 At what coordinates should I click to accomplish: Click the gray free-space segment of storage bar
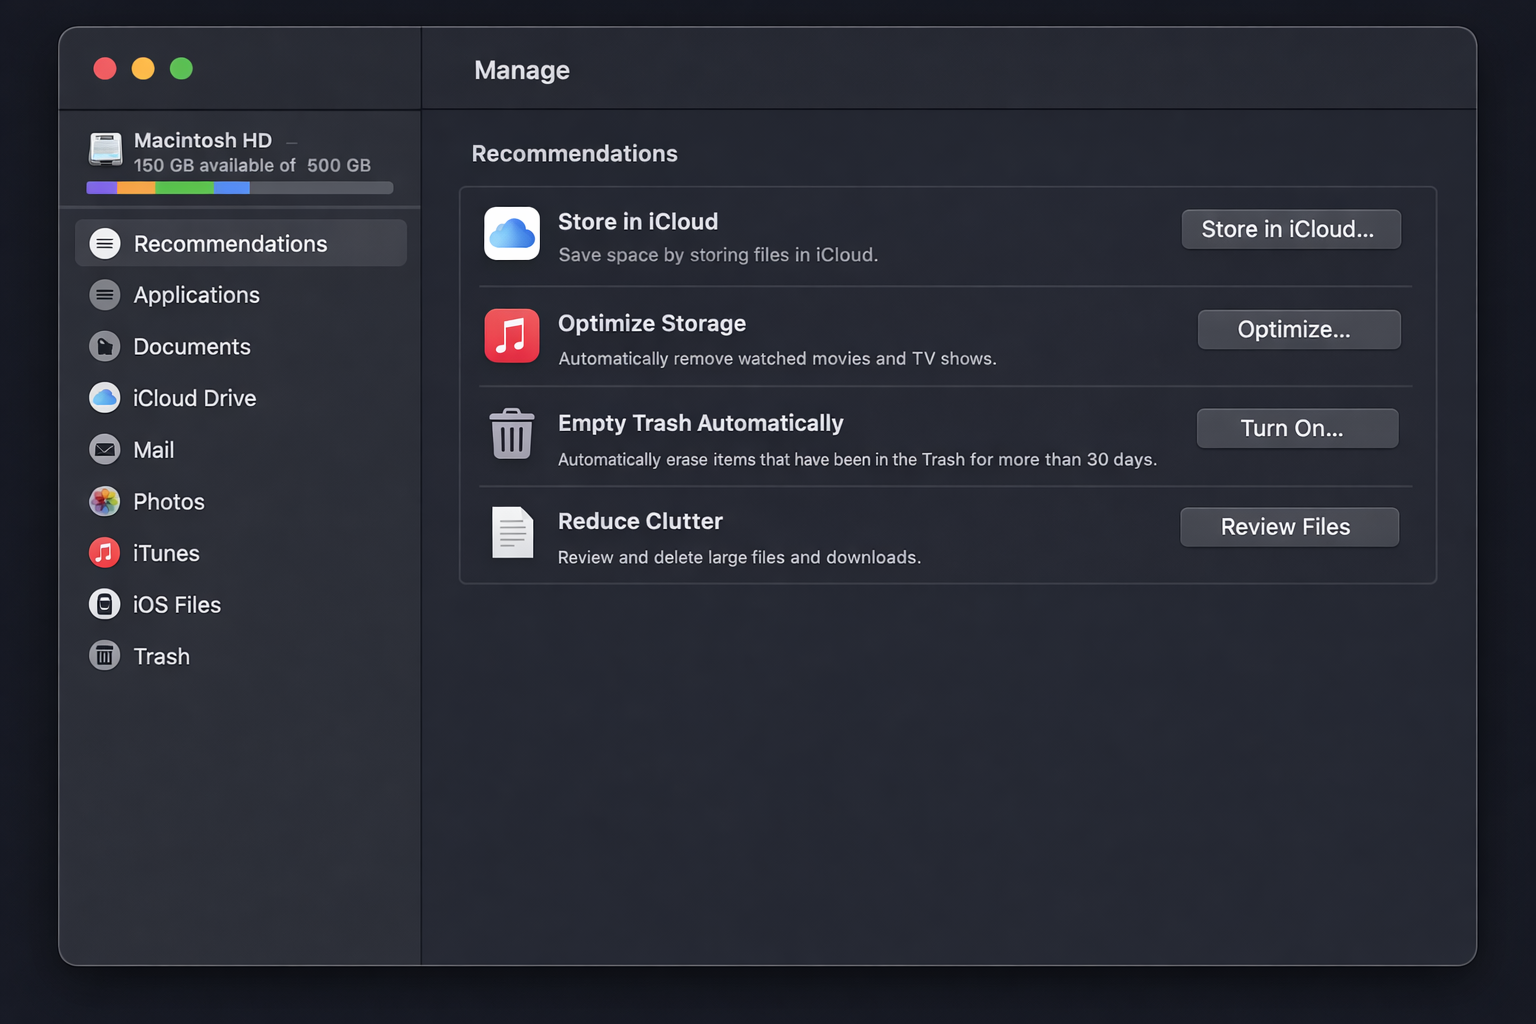click(321, 187)
